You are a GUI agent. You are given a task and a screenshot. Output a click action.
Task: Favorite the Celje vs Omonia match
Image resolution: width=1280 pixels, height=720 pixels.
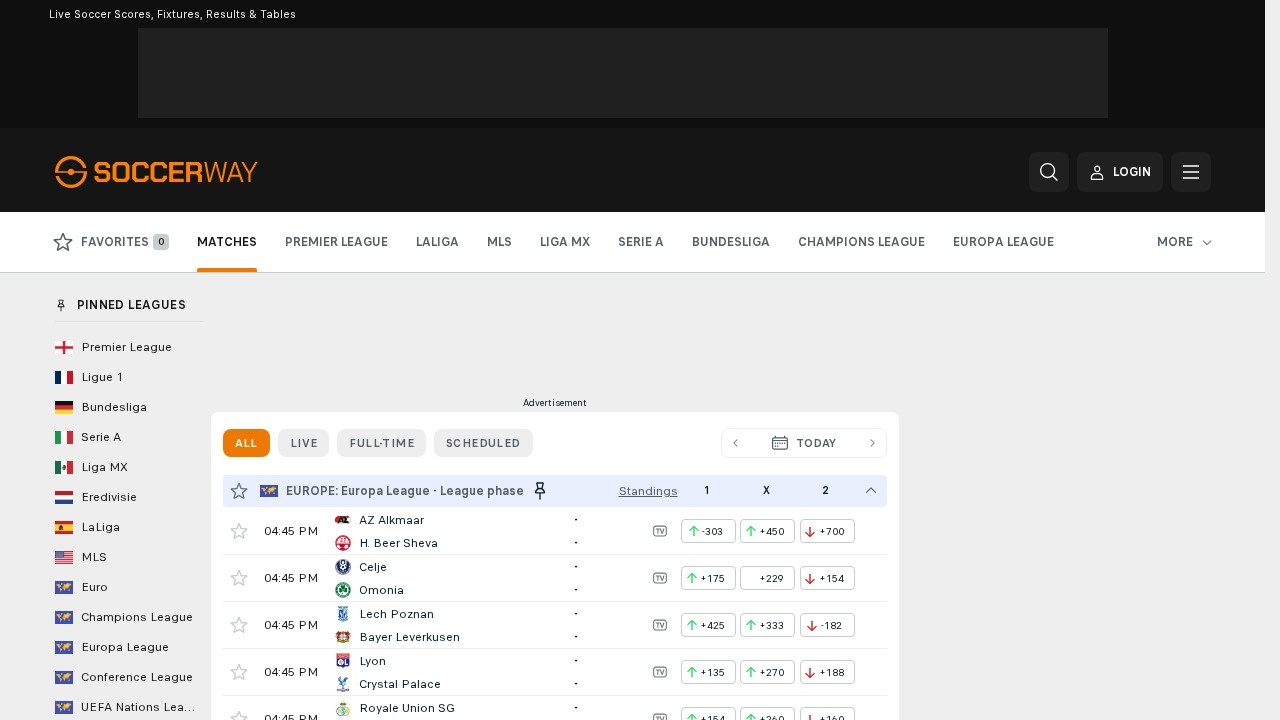pos(239,578)
